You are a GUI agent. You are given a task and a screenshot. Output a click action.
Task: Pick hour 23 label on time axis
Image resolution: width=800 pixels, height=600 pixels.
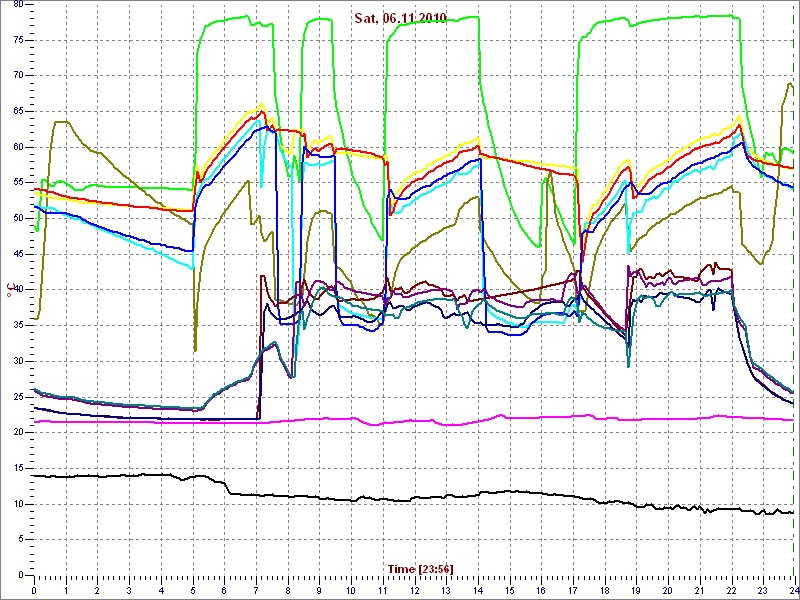click(x=763, y=589)
